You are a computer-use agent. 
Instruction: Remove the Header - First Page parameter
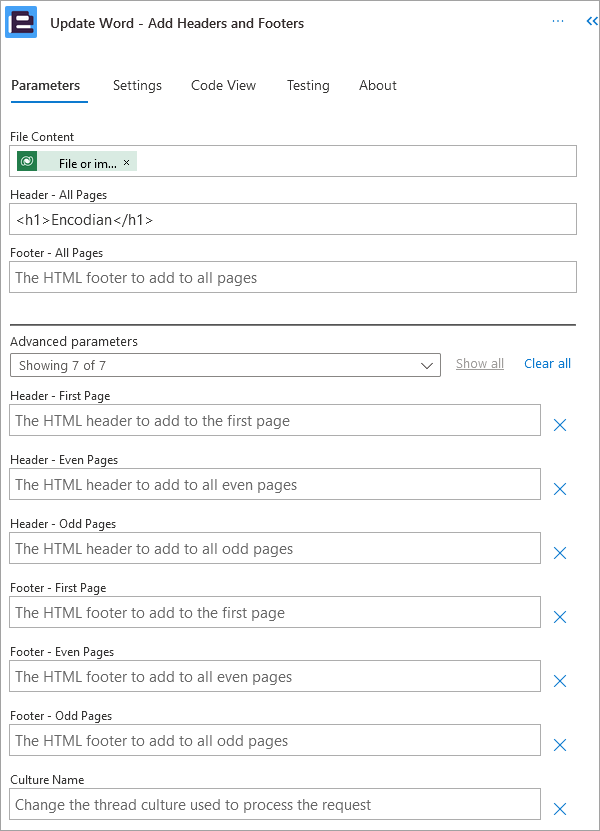tap(560, 425)
